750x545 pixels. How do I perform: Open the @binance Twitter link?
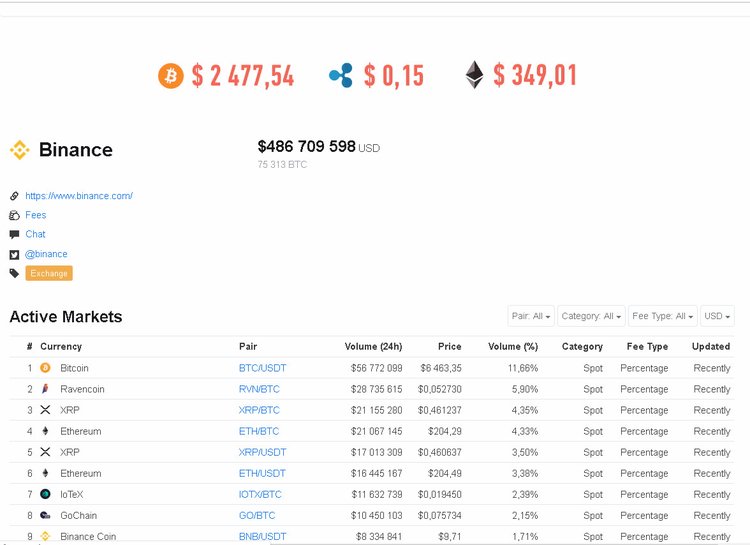pos(46,254)
